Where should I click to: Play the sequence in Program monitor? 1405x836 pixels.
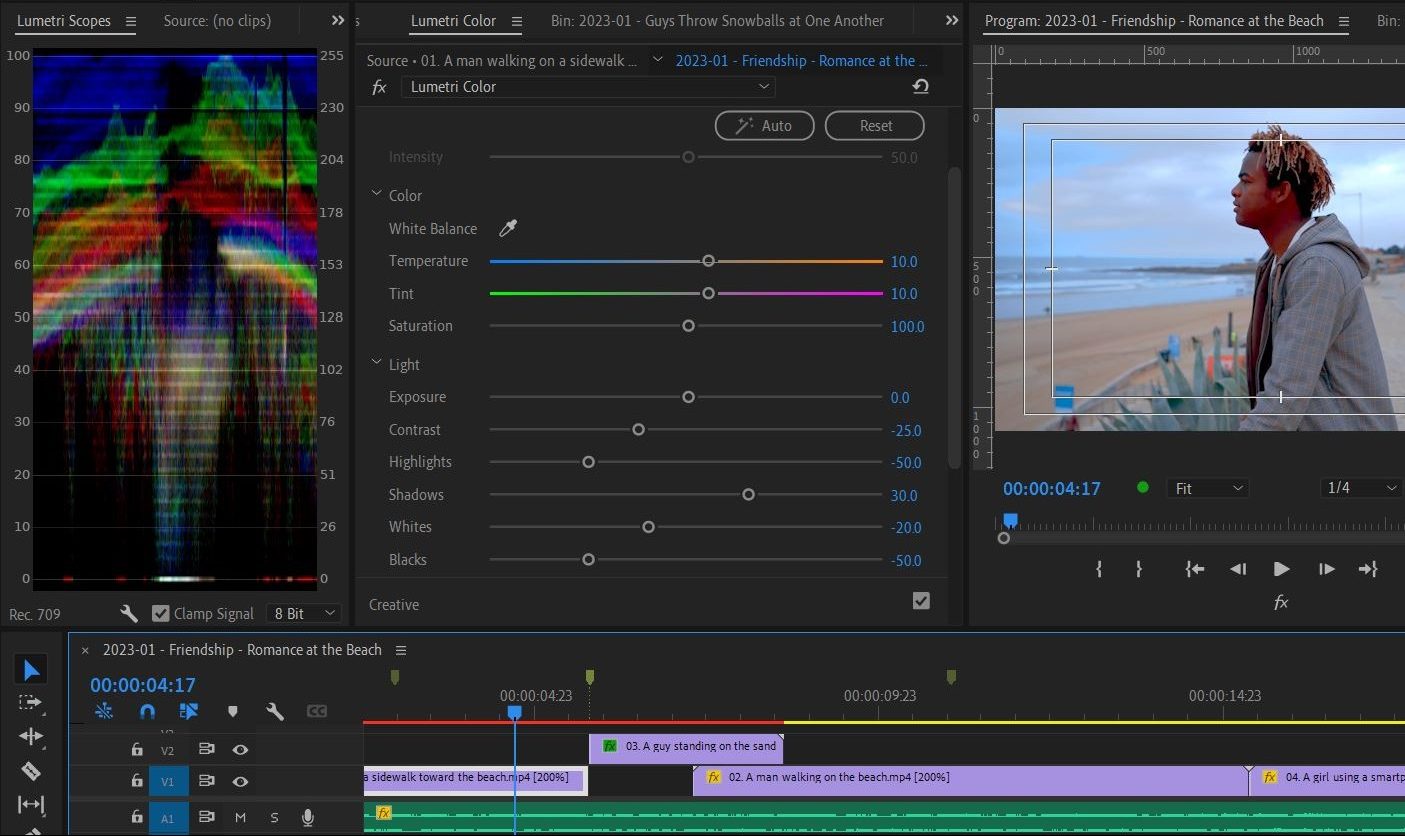[x=1281, y=569]
